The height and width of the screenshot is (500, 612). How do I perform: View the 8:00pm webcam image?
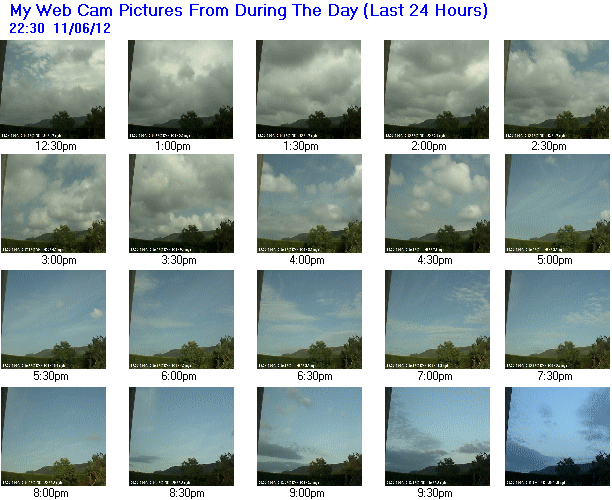[x=53, y=436]
